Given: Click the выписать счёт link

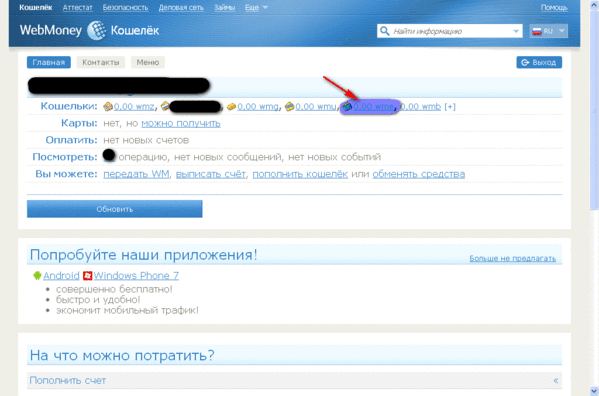Looking at the screenshot, I should (x=211, y=174).
